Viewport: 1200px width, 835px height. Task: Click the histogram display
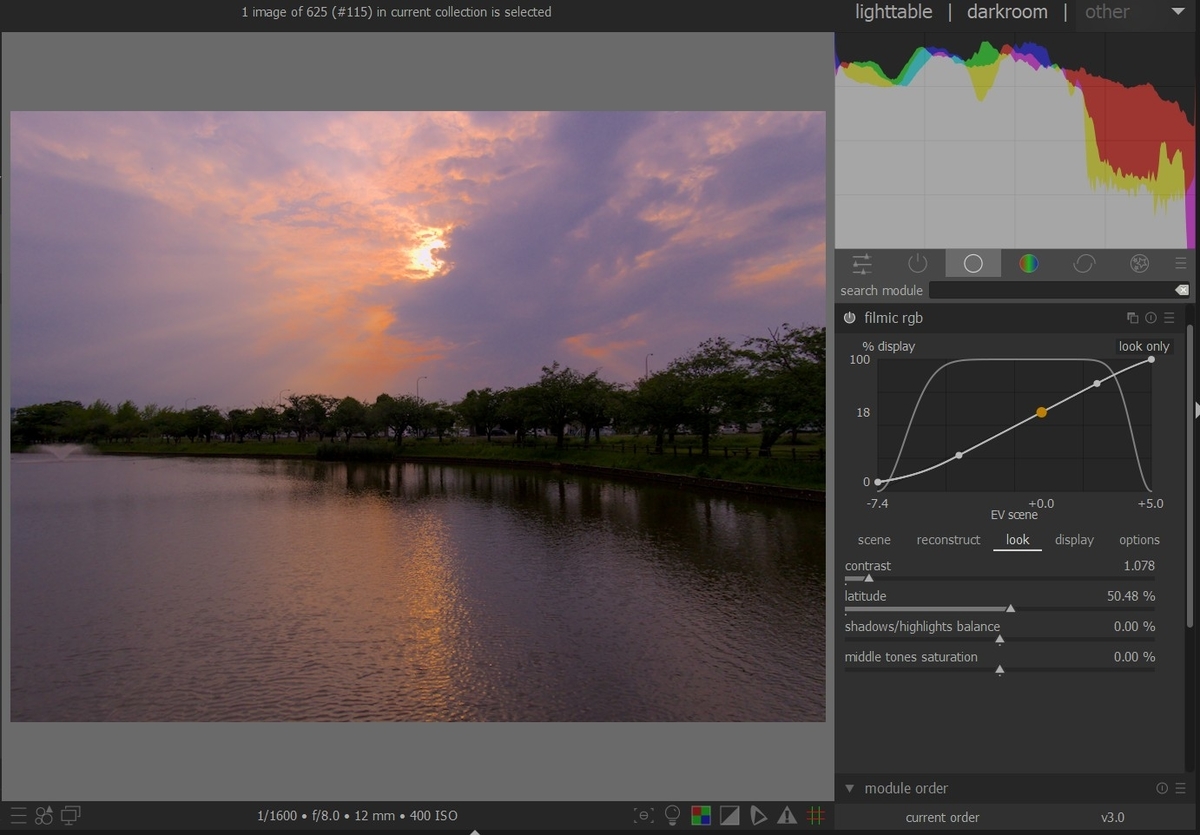point(1015,140)
